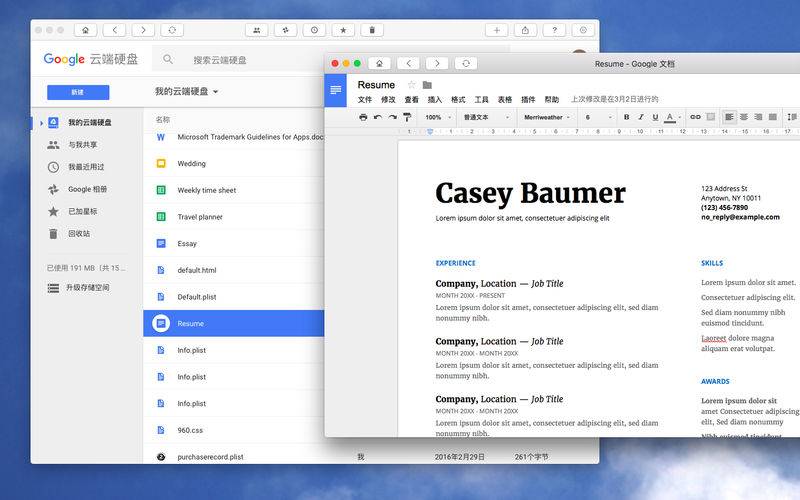Expand the 我的云端硬盘 sidebar tree arrow
Viewport: 800px width, 500px height.
pos(41,122)
